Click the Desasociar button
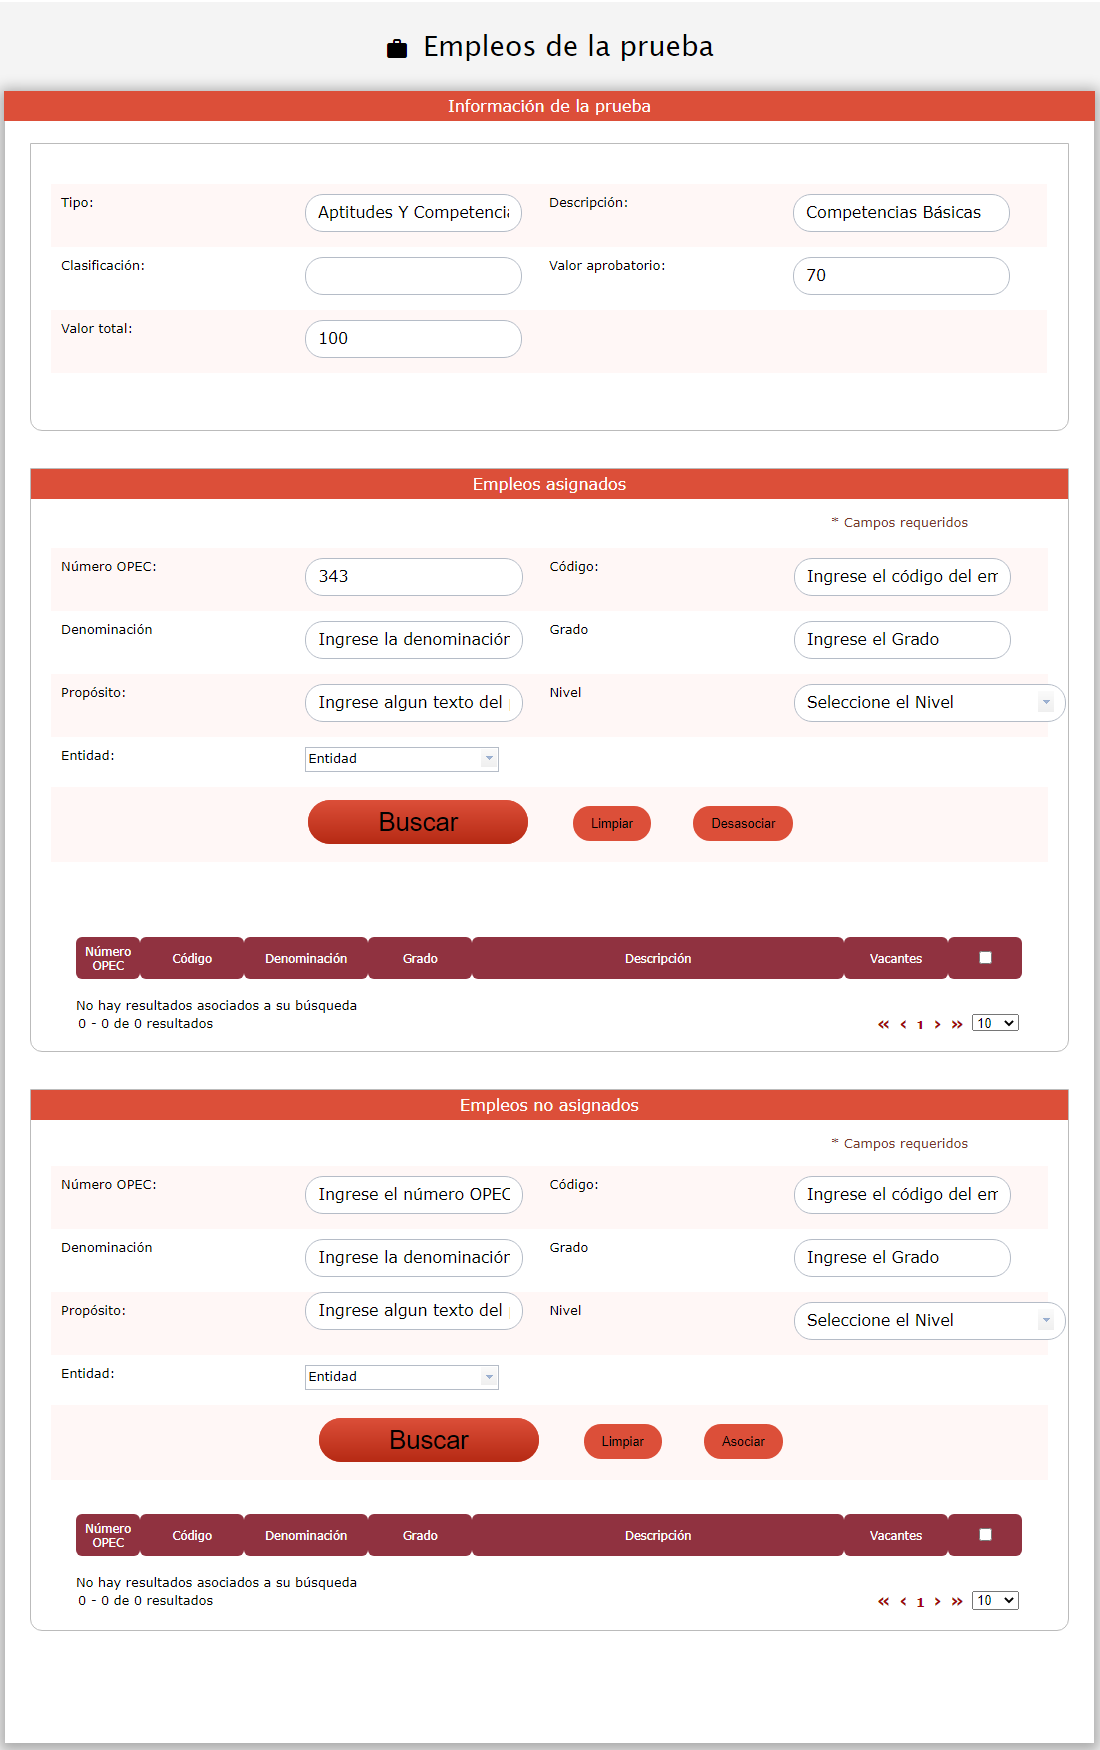 coord(743,824)
